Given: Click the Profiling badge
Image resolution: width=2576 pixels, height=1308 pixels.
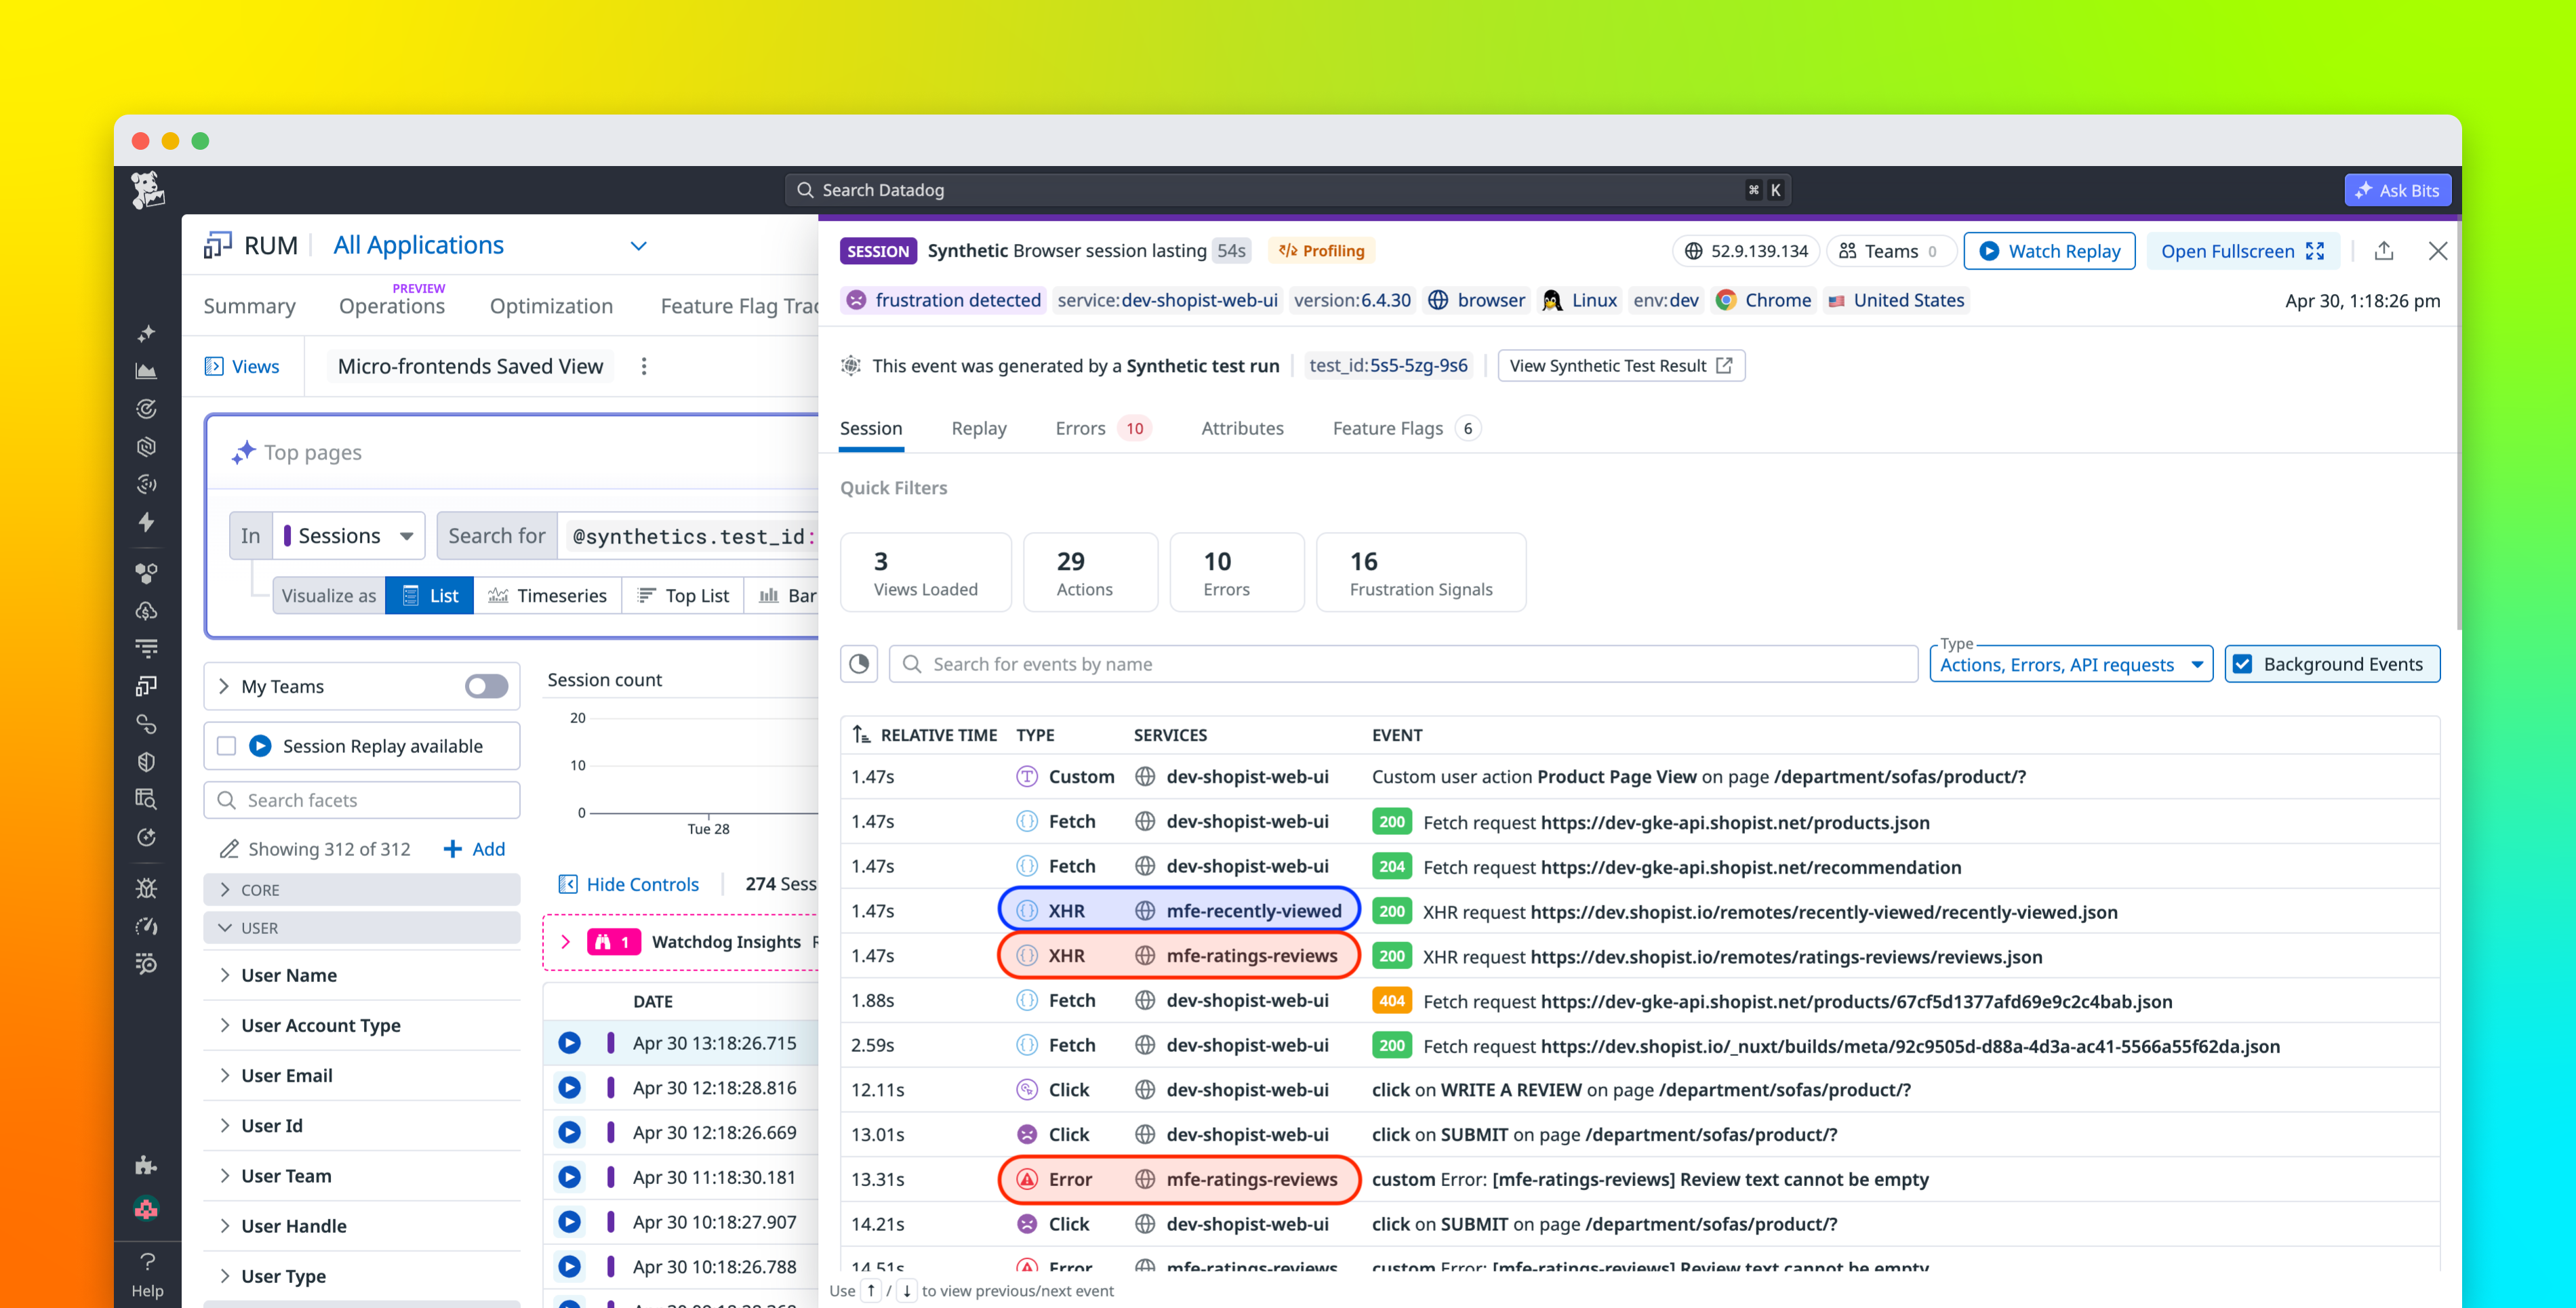Looking at the screenshot, I should pos(1322,251).
